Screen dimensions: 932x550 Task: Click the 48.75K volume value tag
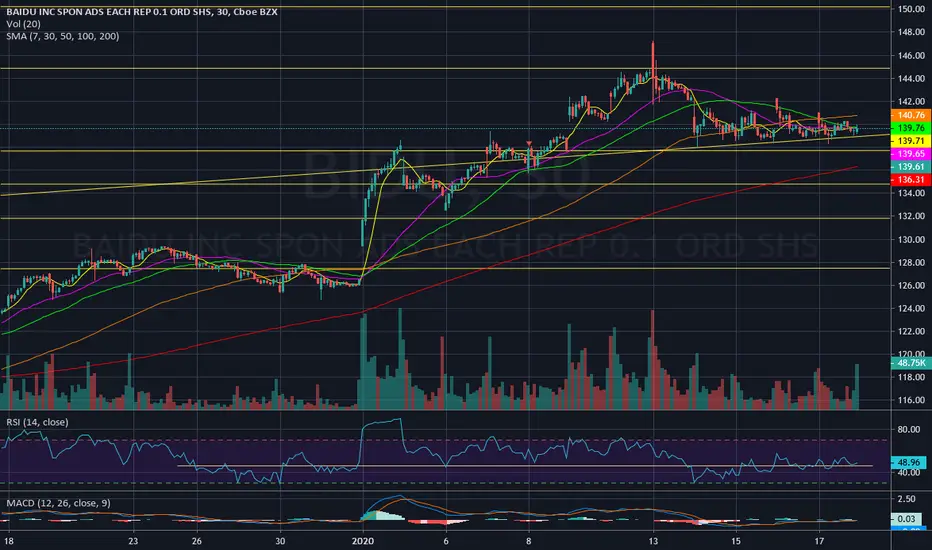[911, 363]
